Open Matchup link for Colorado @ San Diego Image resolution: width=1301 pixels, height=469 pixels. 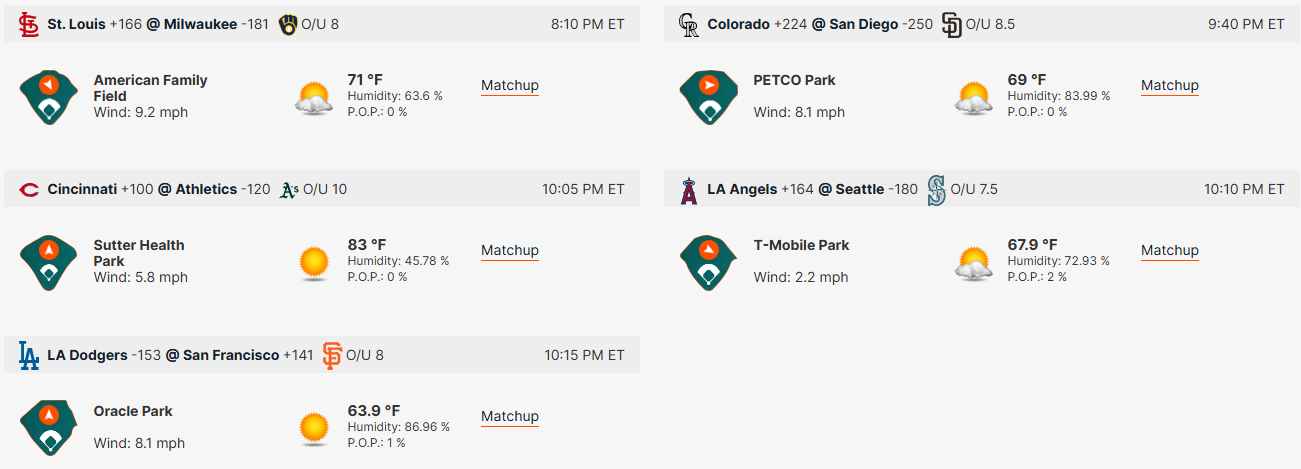[1170, 86]
